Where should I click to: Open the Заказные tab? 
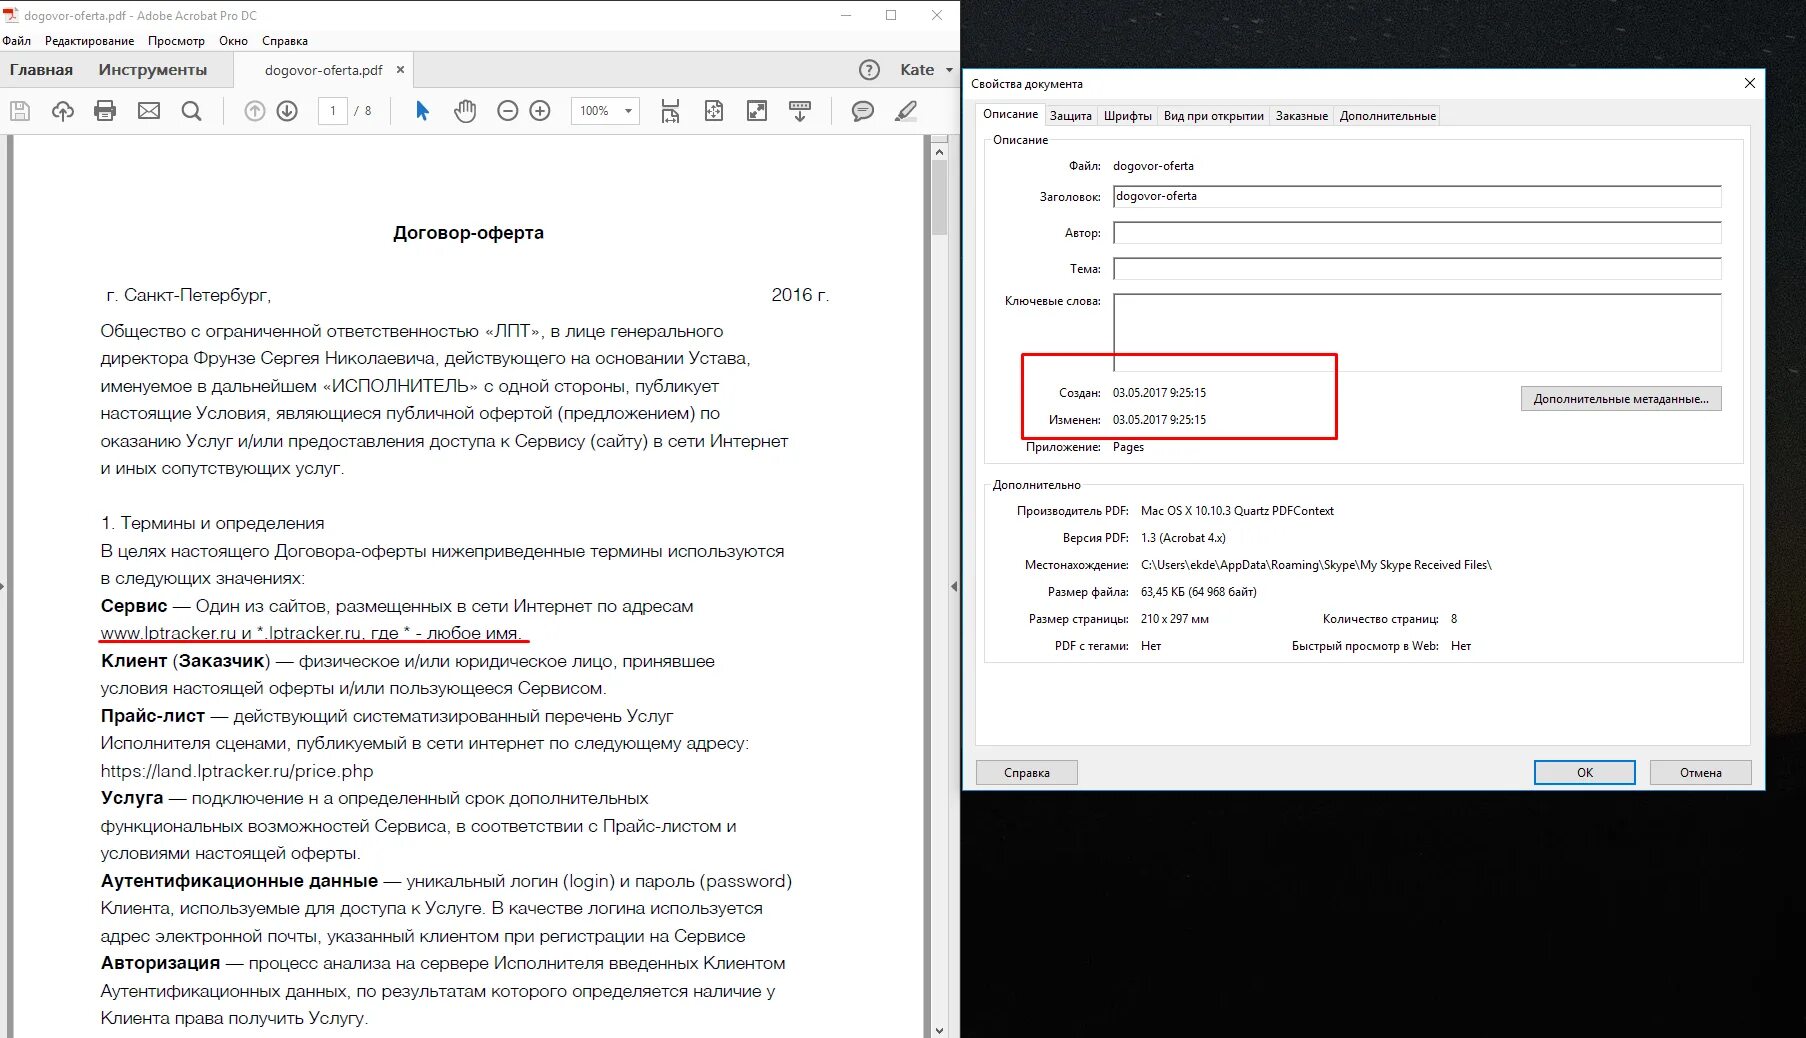pos(1302,116)
